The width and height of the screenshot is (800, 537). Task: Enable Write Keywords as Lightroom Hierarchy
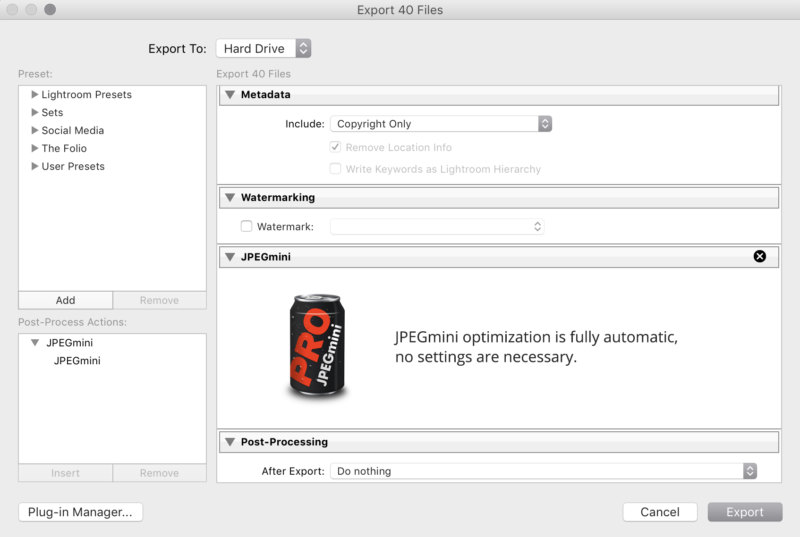(x=335, y=169)
